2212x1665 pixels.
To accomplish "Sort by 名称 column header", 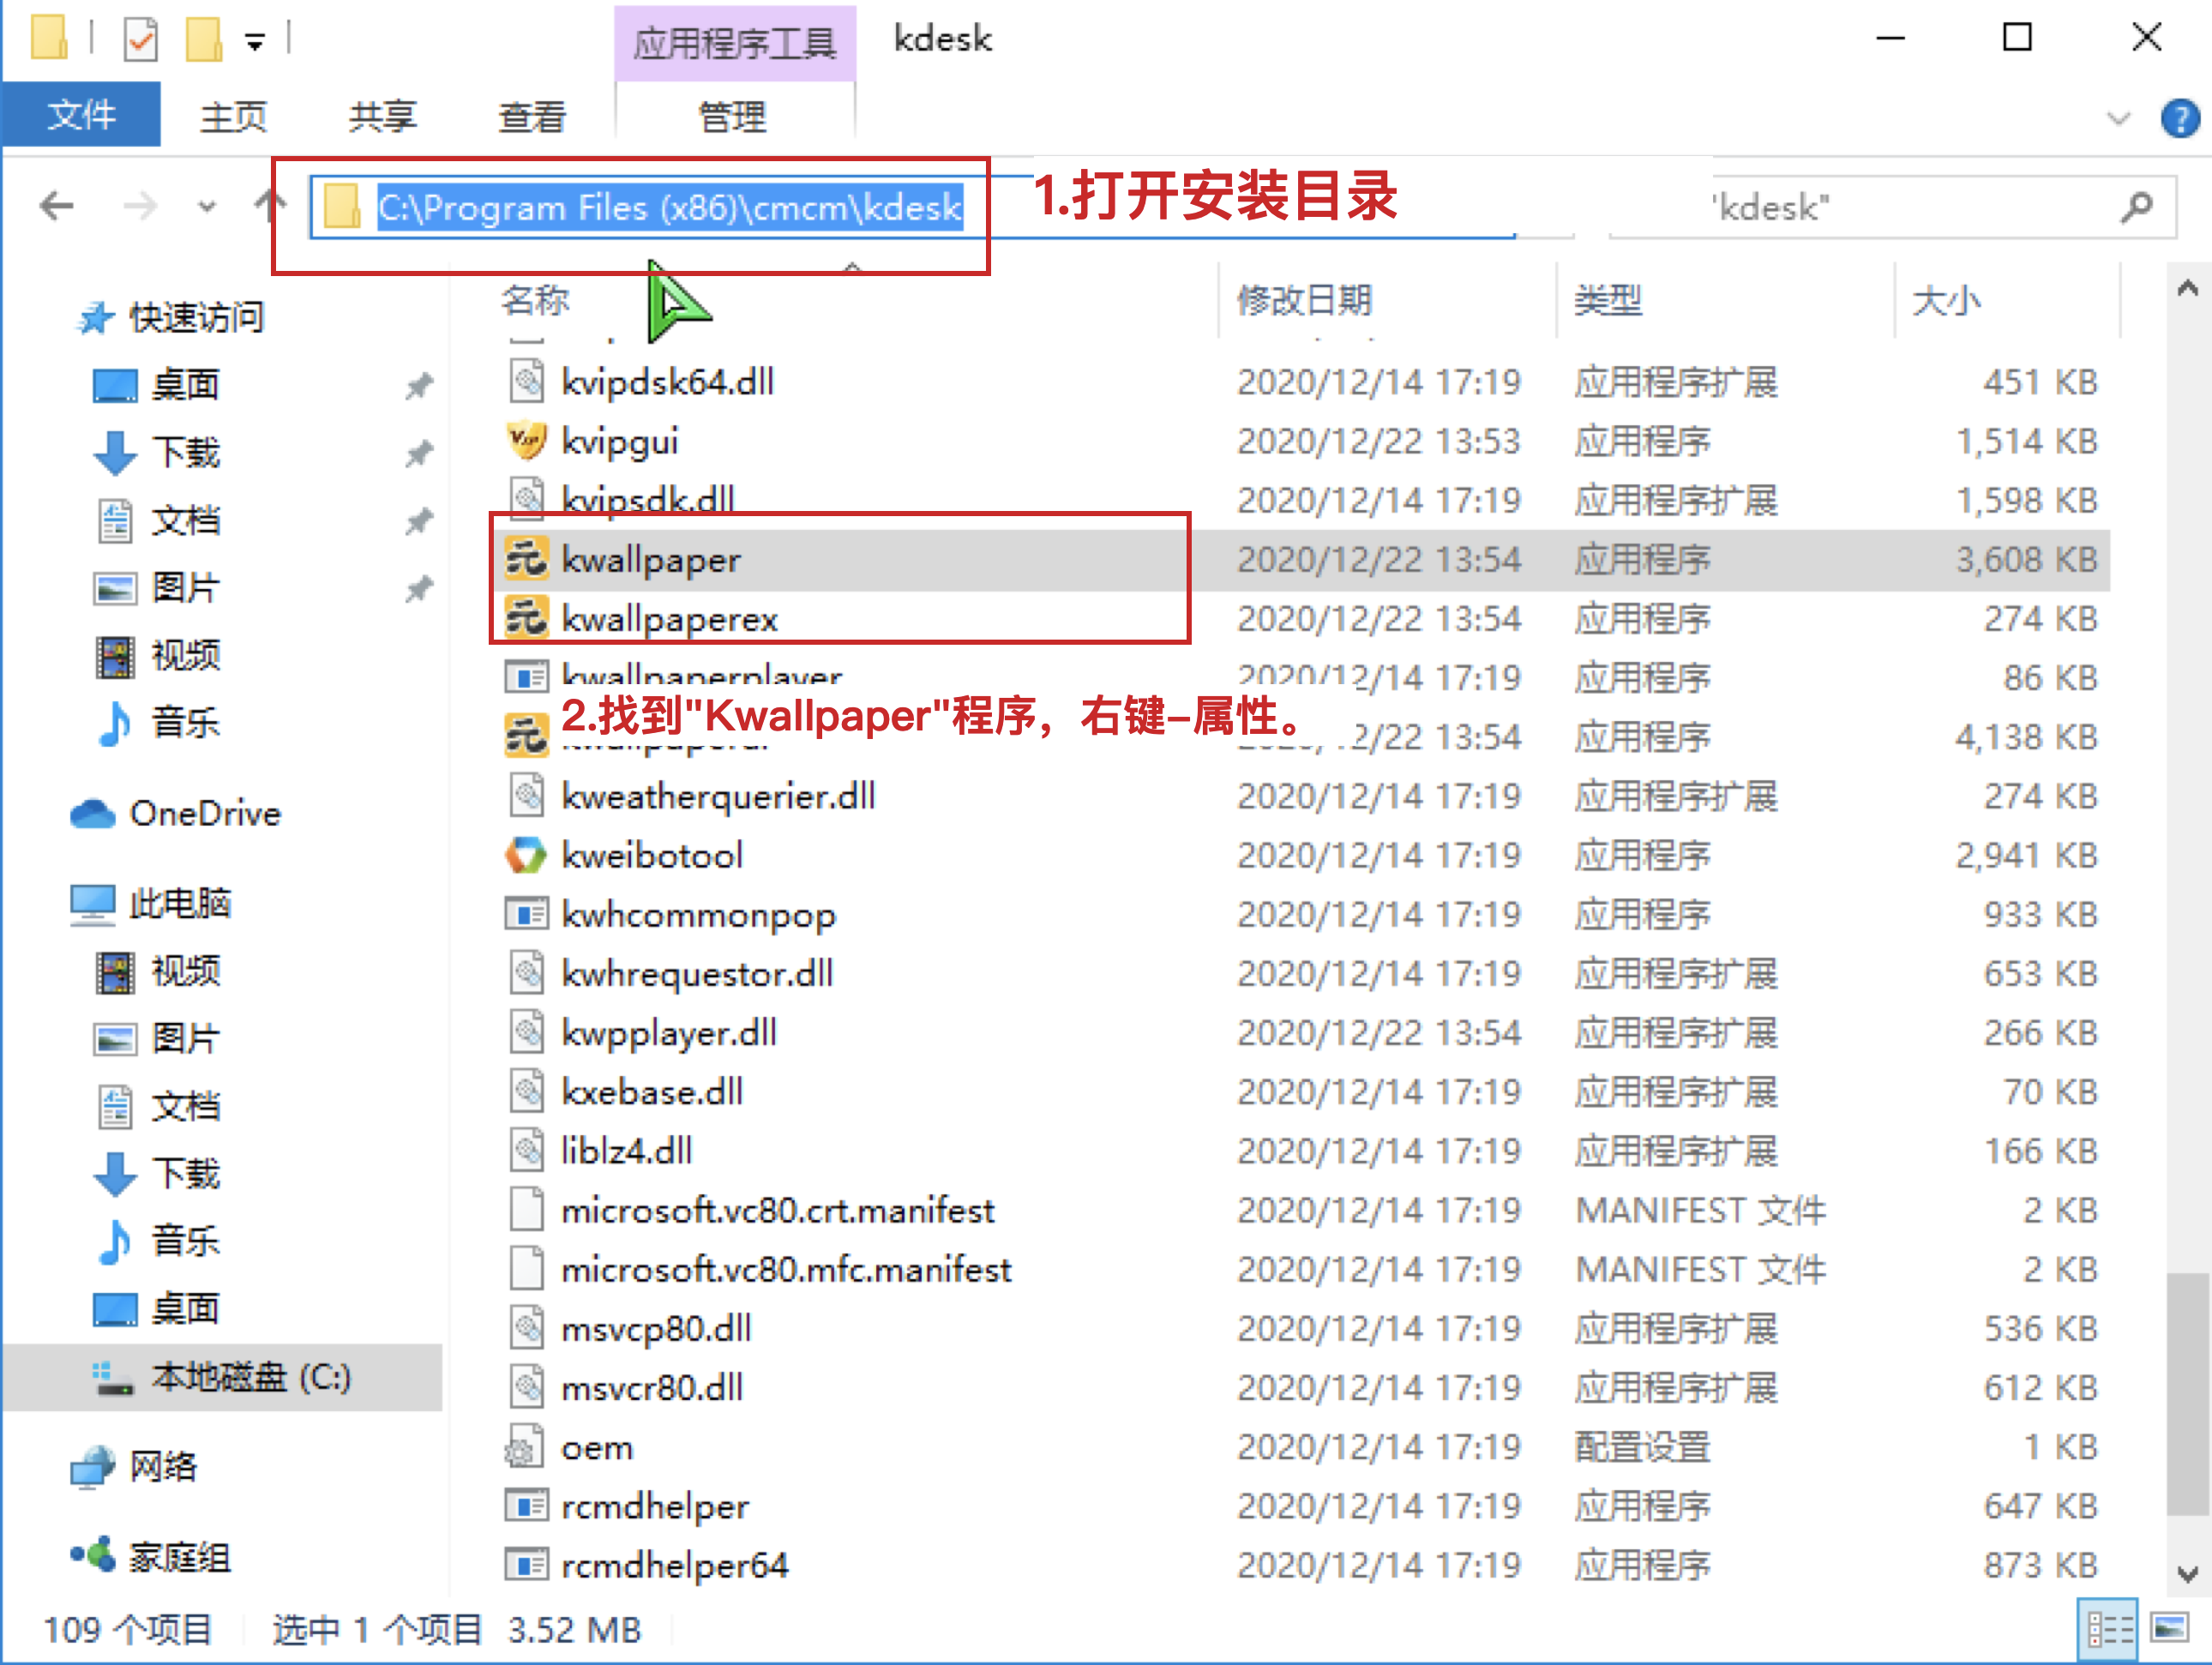I will [x=536, y=300].
